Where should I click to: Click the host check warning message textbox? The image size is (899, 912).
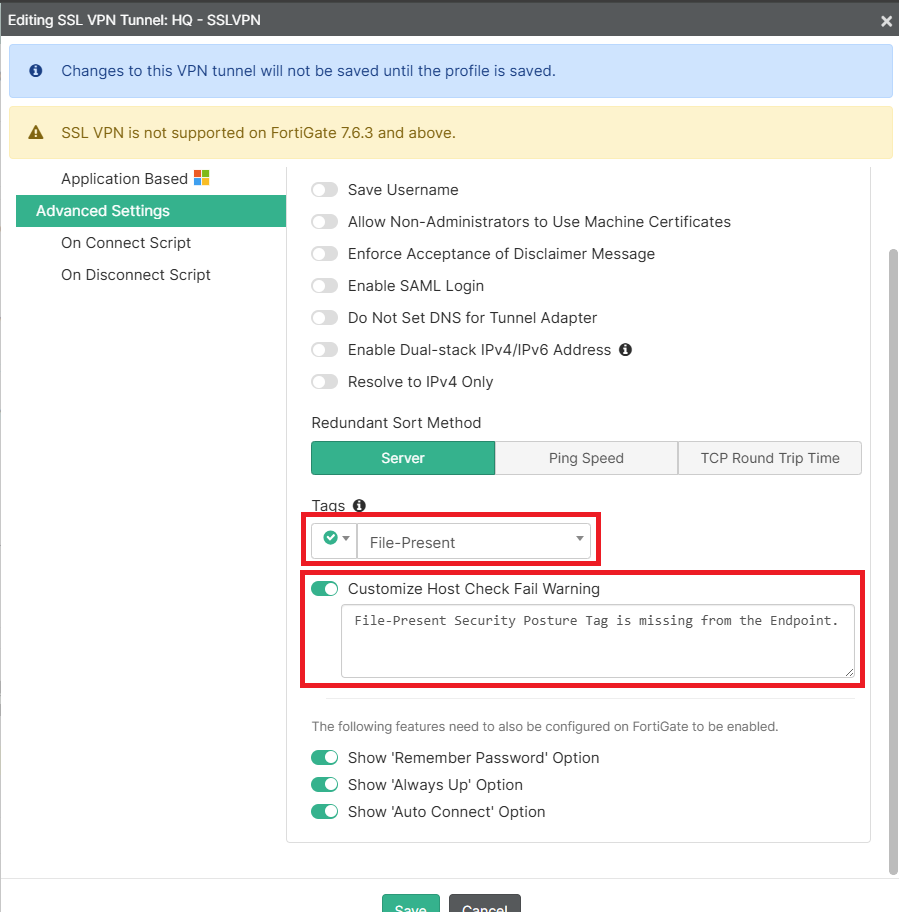[598, 640]
